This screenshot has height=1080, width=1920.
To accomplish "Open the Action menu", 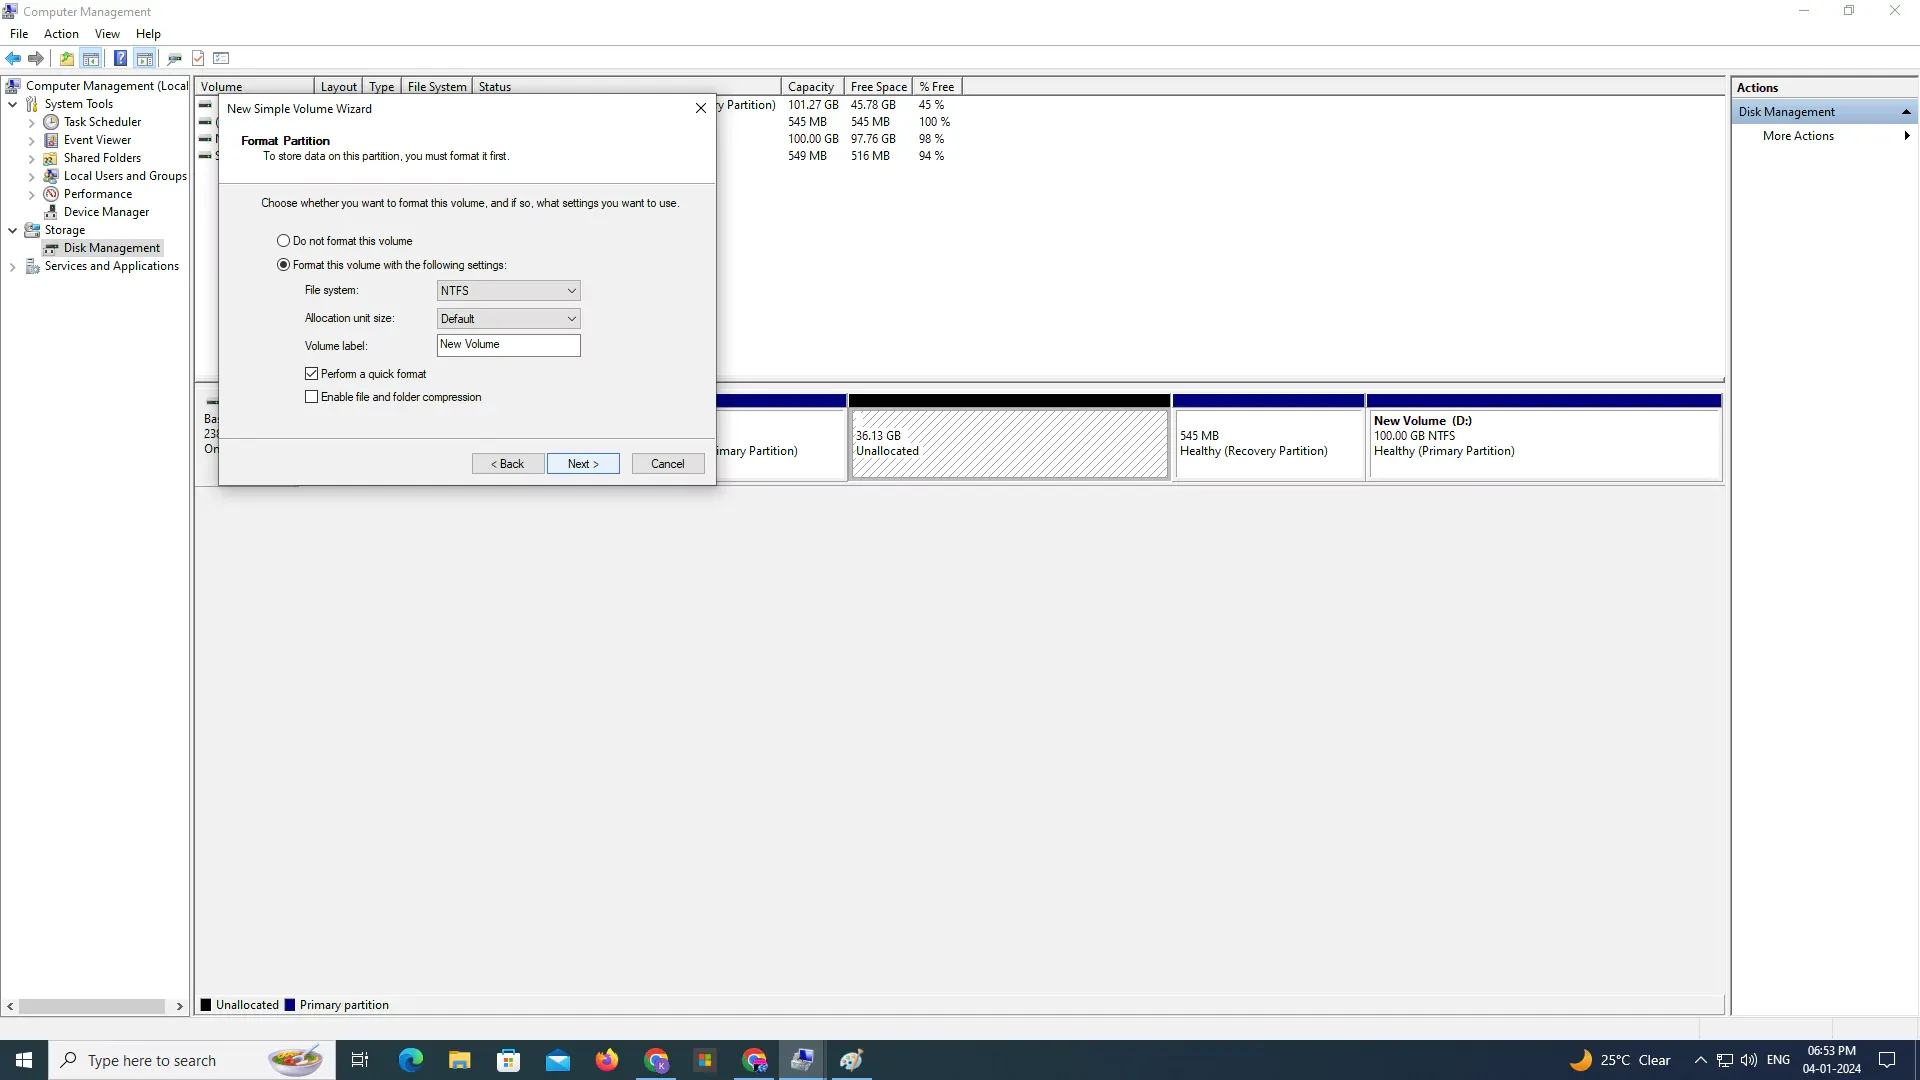I will coord(61,33).
